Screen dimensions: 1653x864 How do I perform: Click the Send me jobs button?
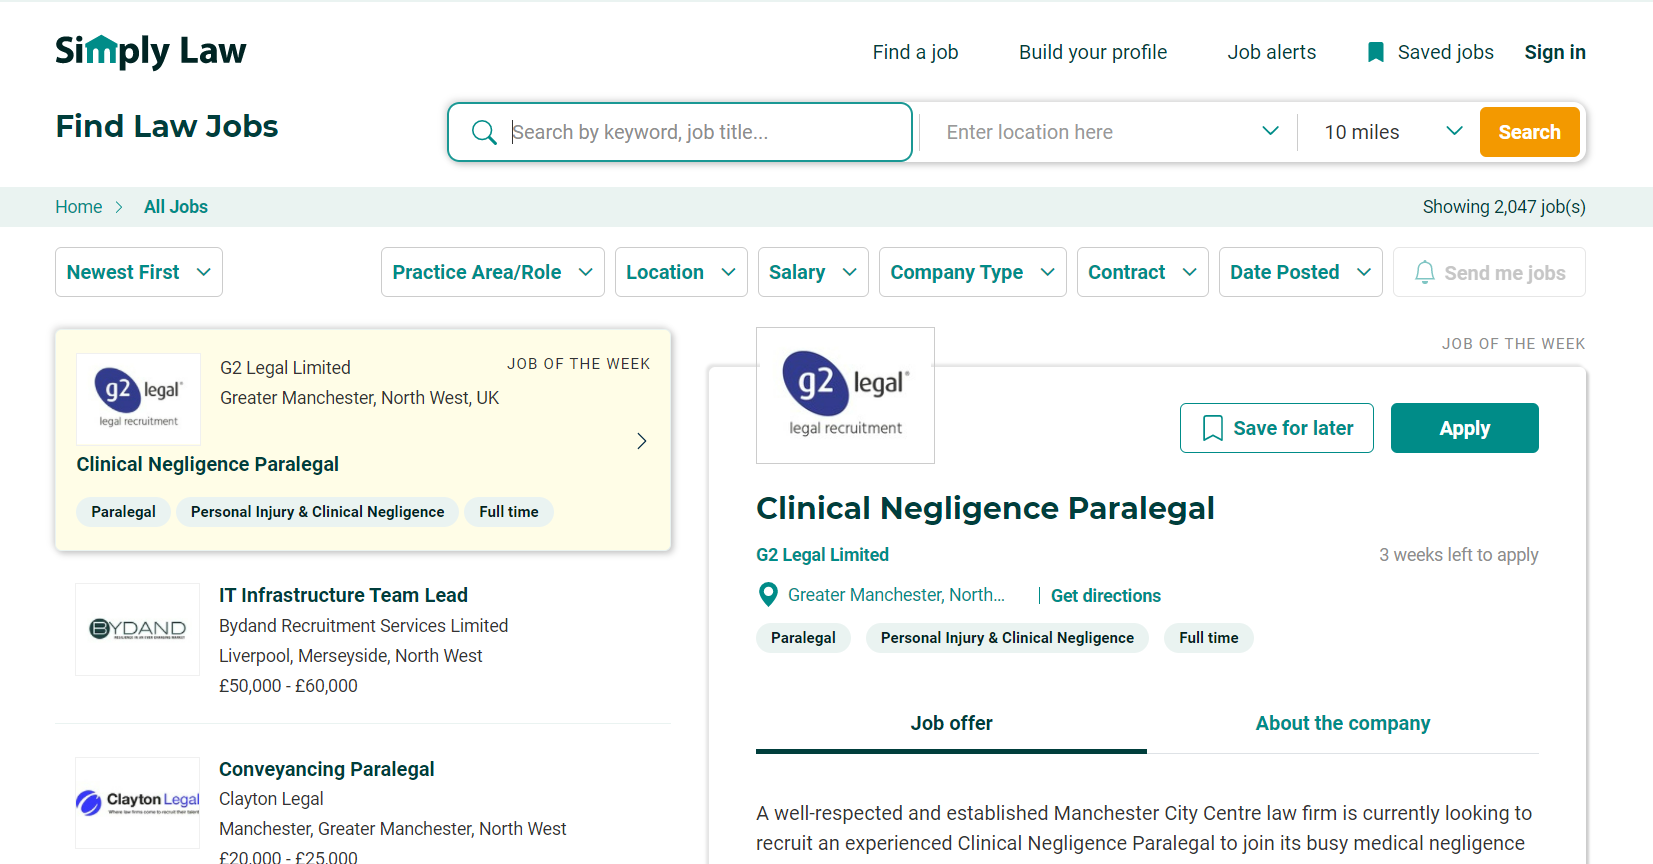coord(1489,272)
